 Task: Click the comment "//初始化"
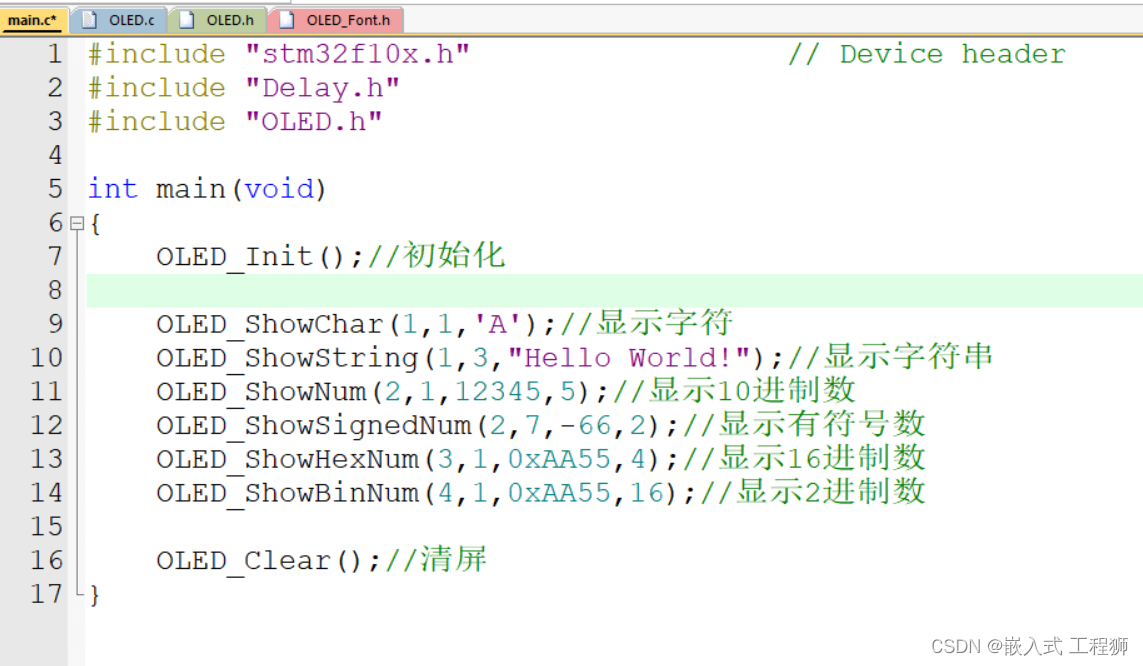[x=436, y=256]
